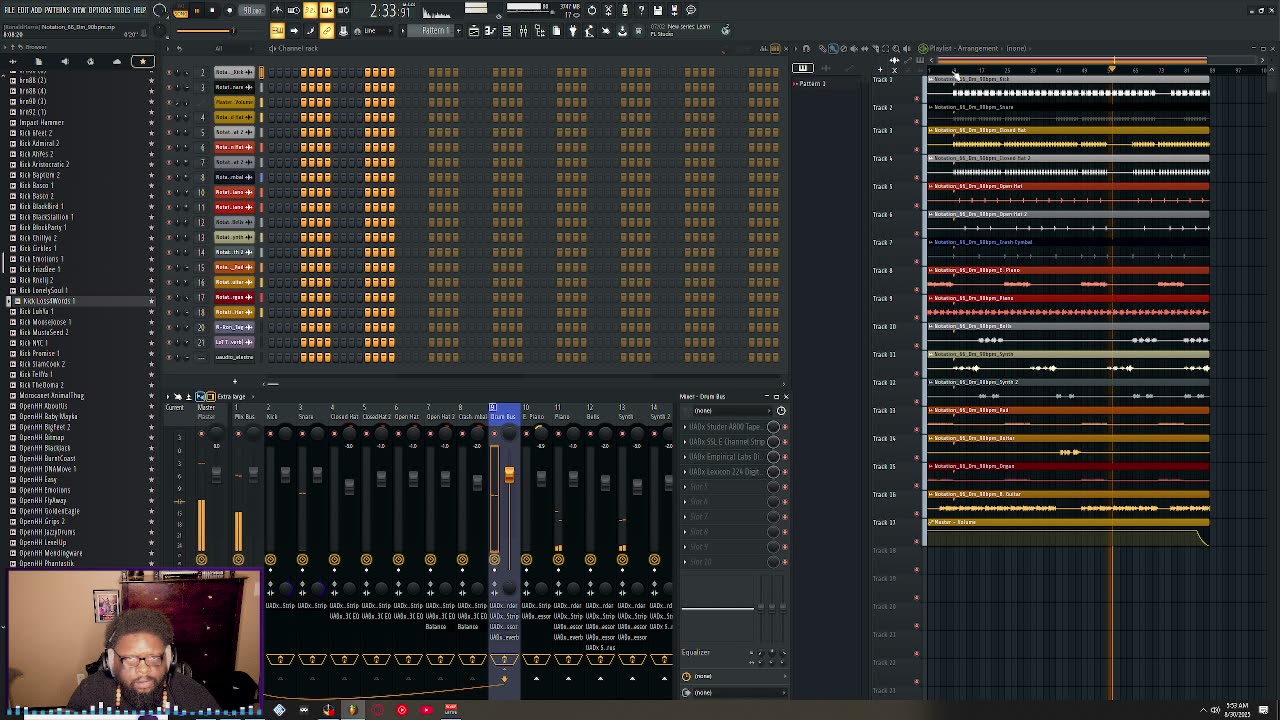Click the Drum Bus volume fader
The height and width of the screenshot is (720, 1280).
coord(509,474)
